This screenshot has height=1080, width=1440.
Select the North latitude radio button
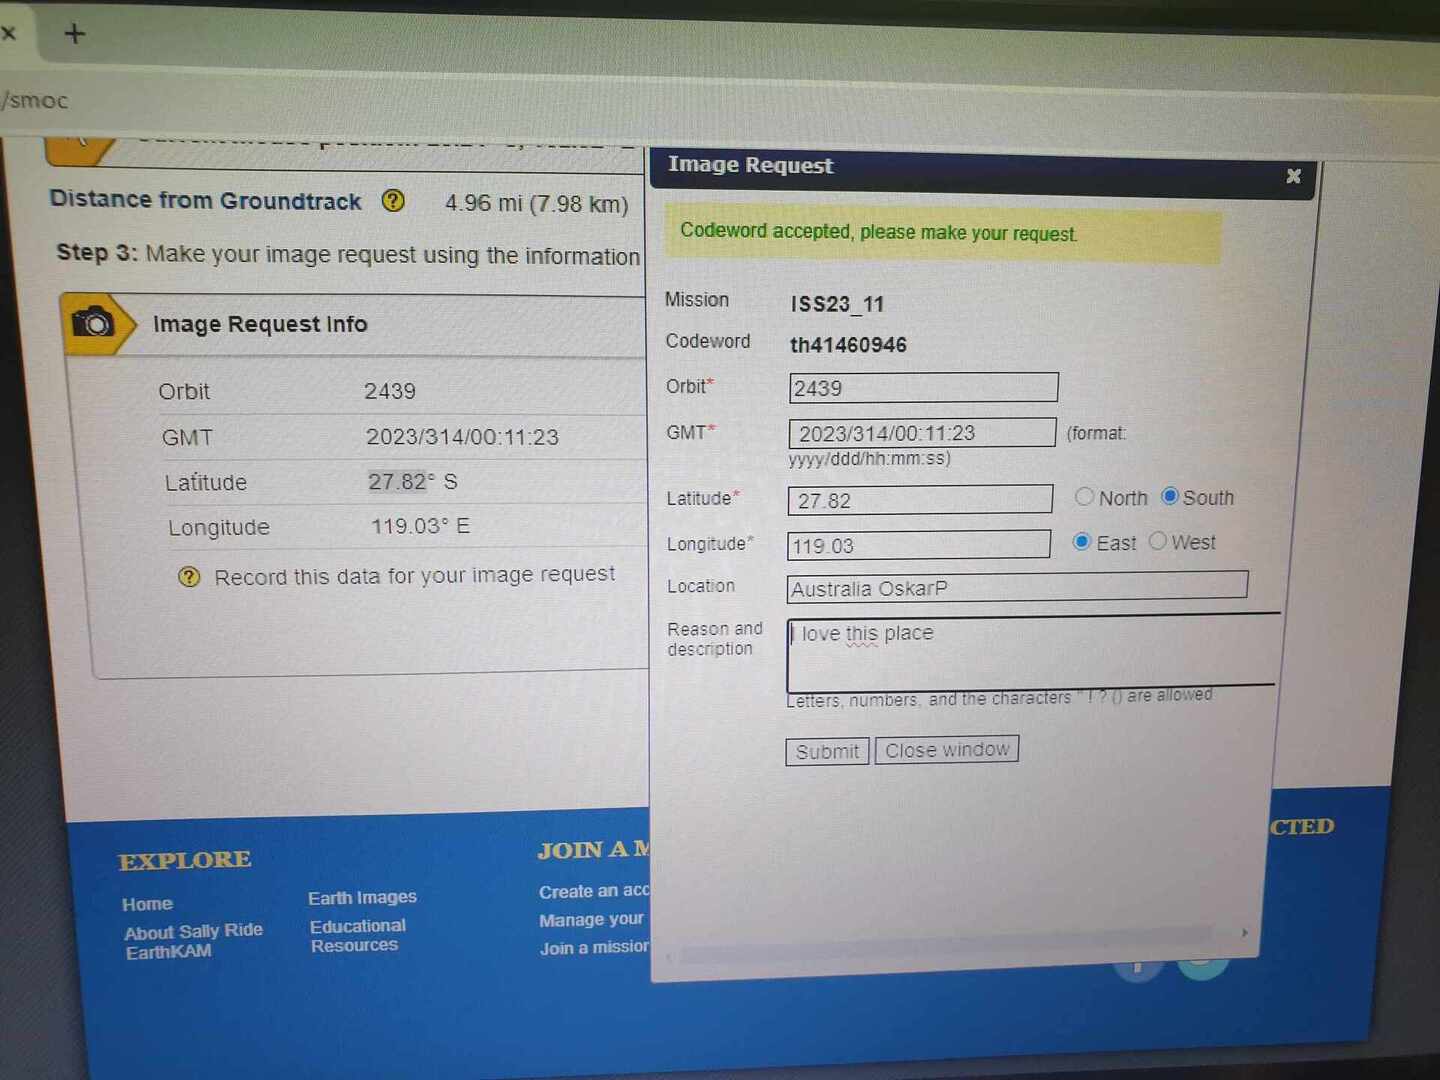1084,496
